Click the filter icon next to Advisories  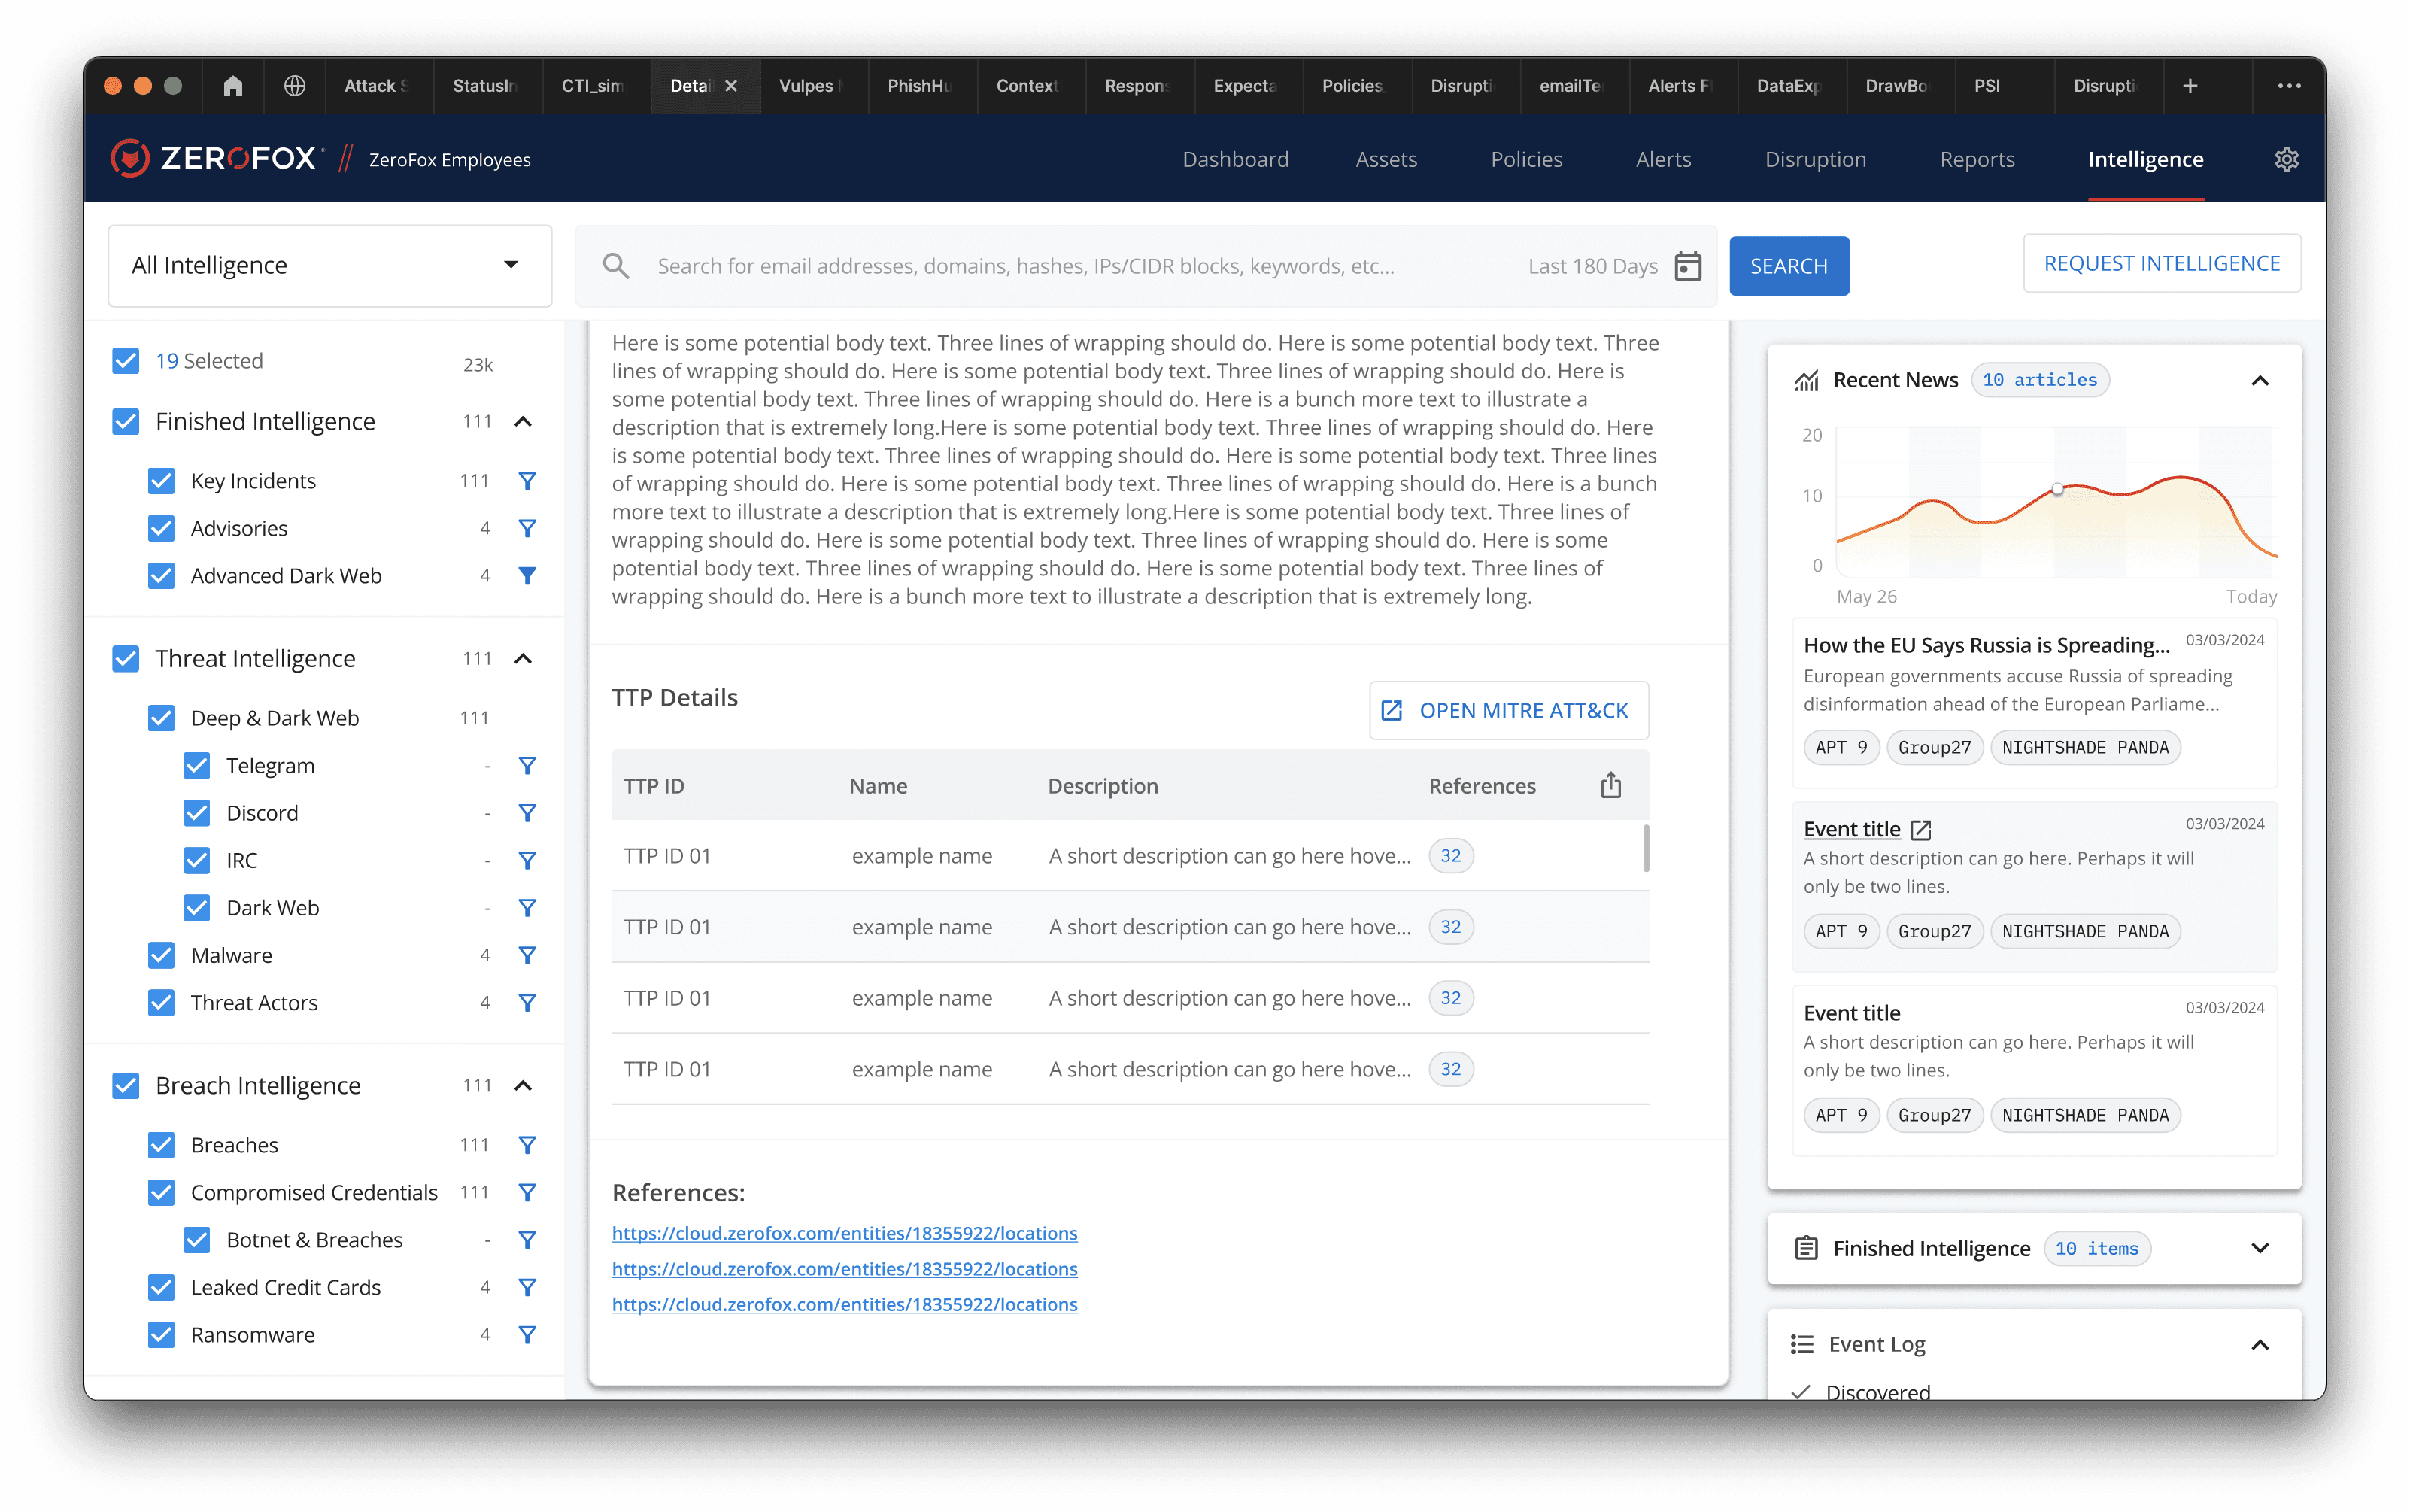[x=527, y=528]
